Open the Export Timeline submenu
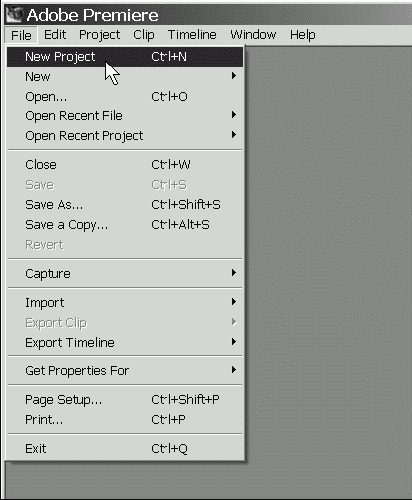This screenshot has width=412, height=500. point(125,343)
